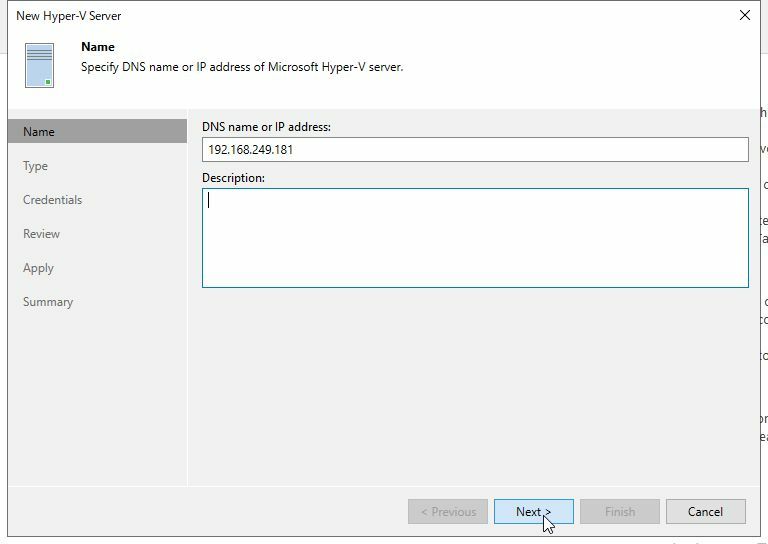Switch to the Summary wizard step
The width and height of the screenshot is (768, 544).
(x=48, y=302)
